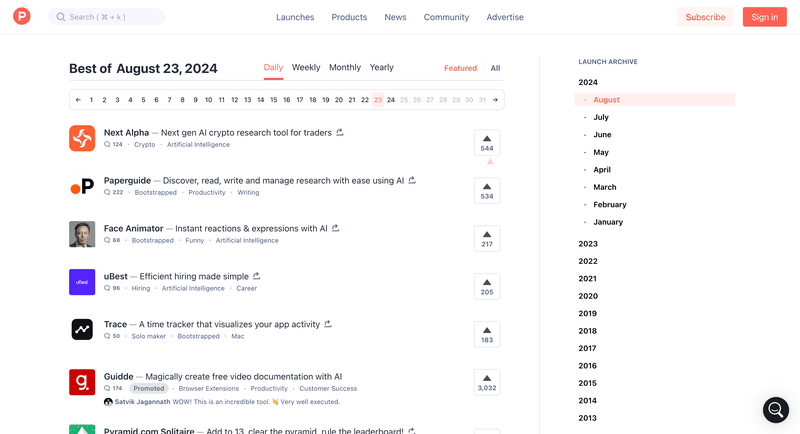Upvote Trace with 183 votes
The height and width of the screenshot is (434, 800).
(x=487, y=335)
